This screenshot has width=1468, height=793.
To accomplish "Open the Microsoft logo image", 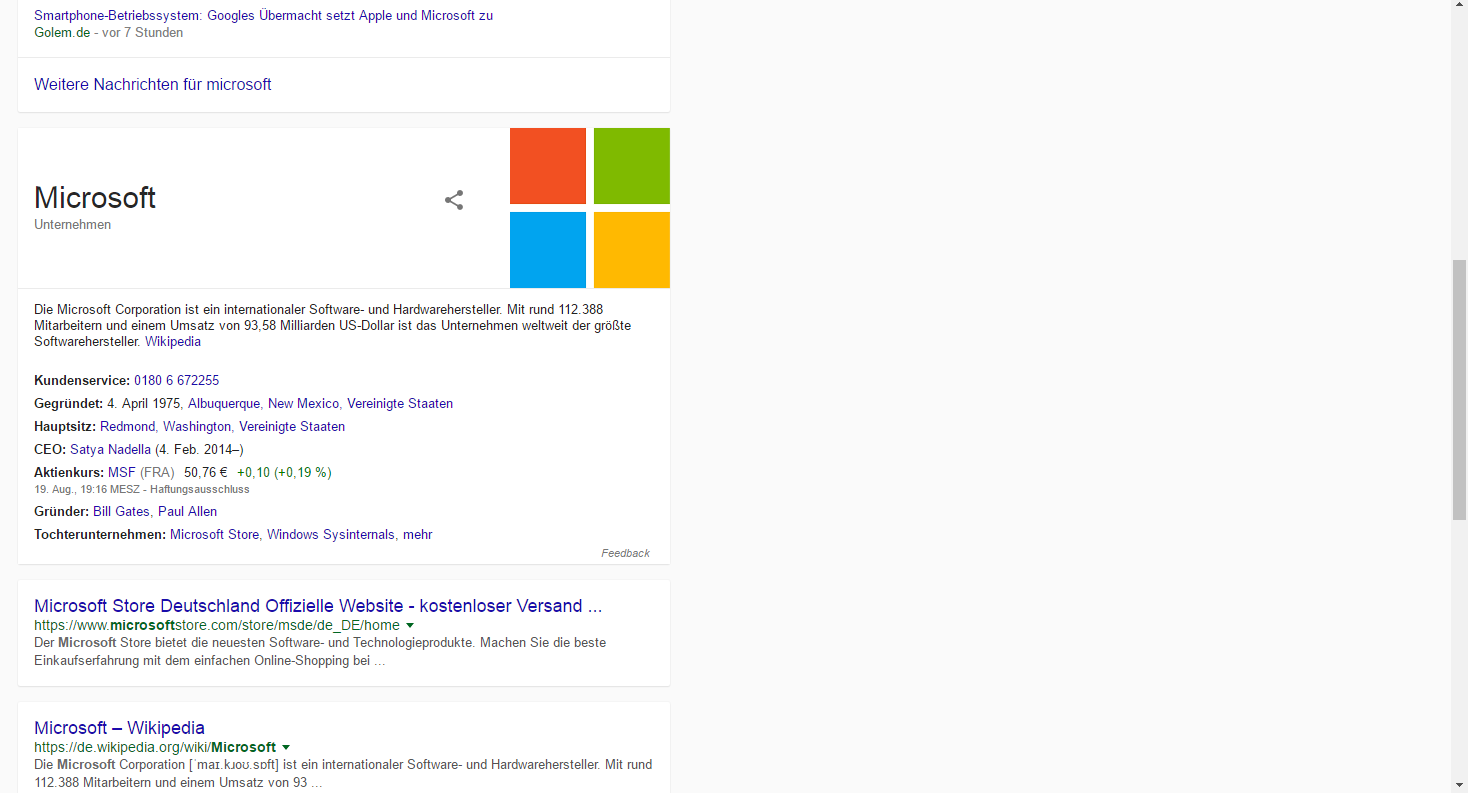I will click(590, 208).
